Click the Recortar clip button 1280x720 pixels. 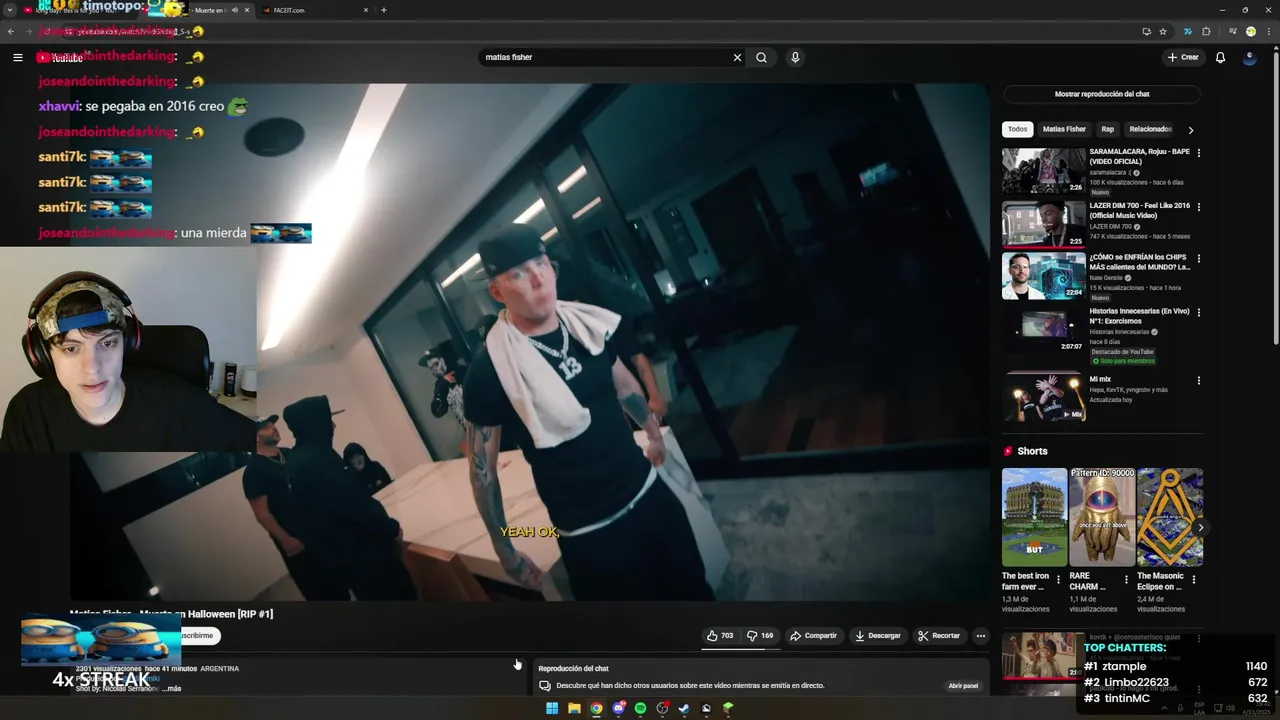[x=939, y=636]
